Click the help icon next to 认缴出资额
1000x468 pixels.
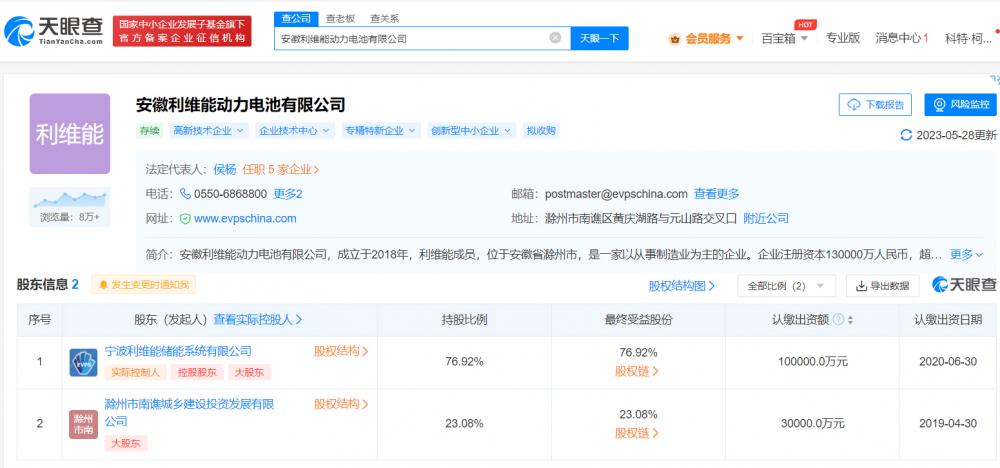[x=838, y=319]
